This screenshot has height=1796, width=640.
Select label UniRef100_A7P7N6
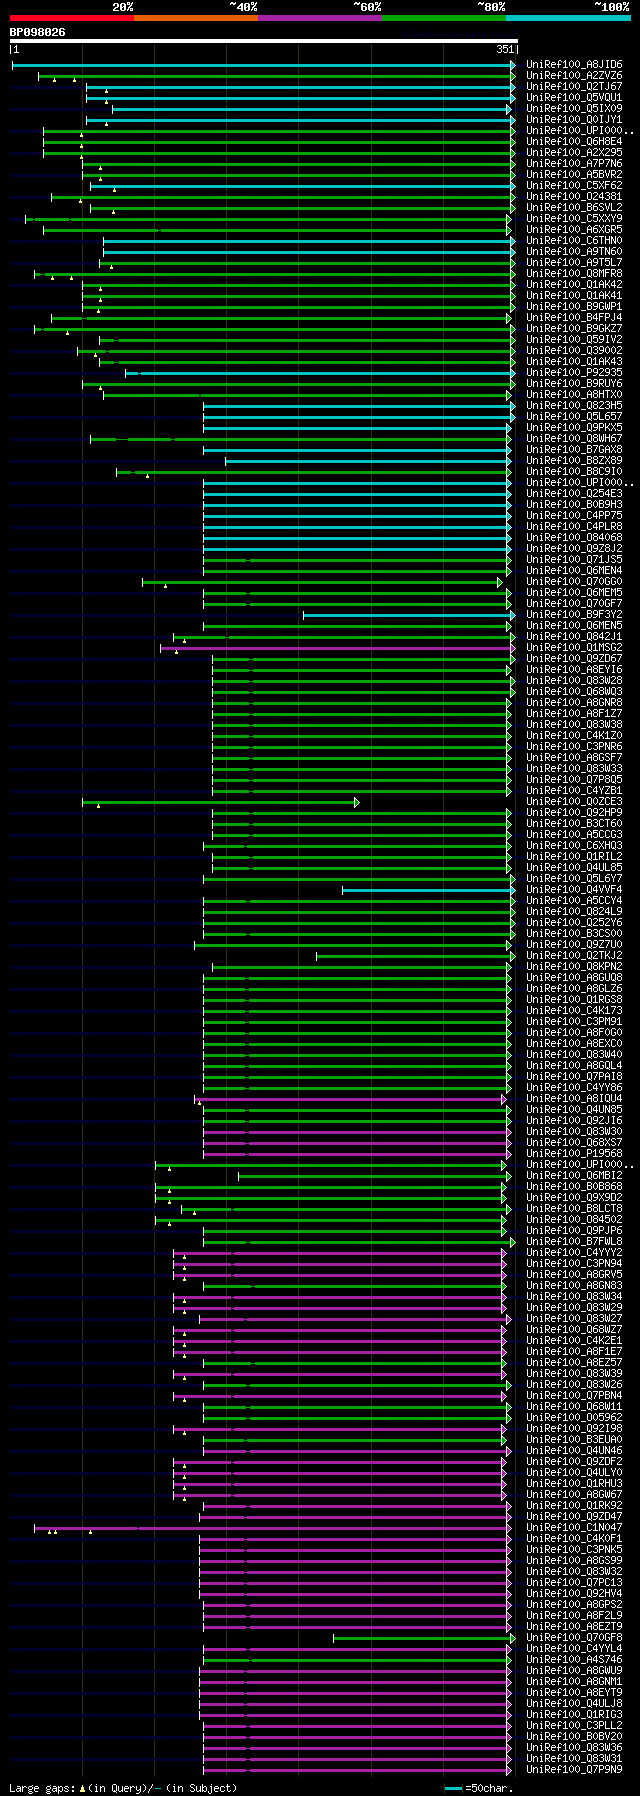[x=574, y=164]
